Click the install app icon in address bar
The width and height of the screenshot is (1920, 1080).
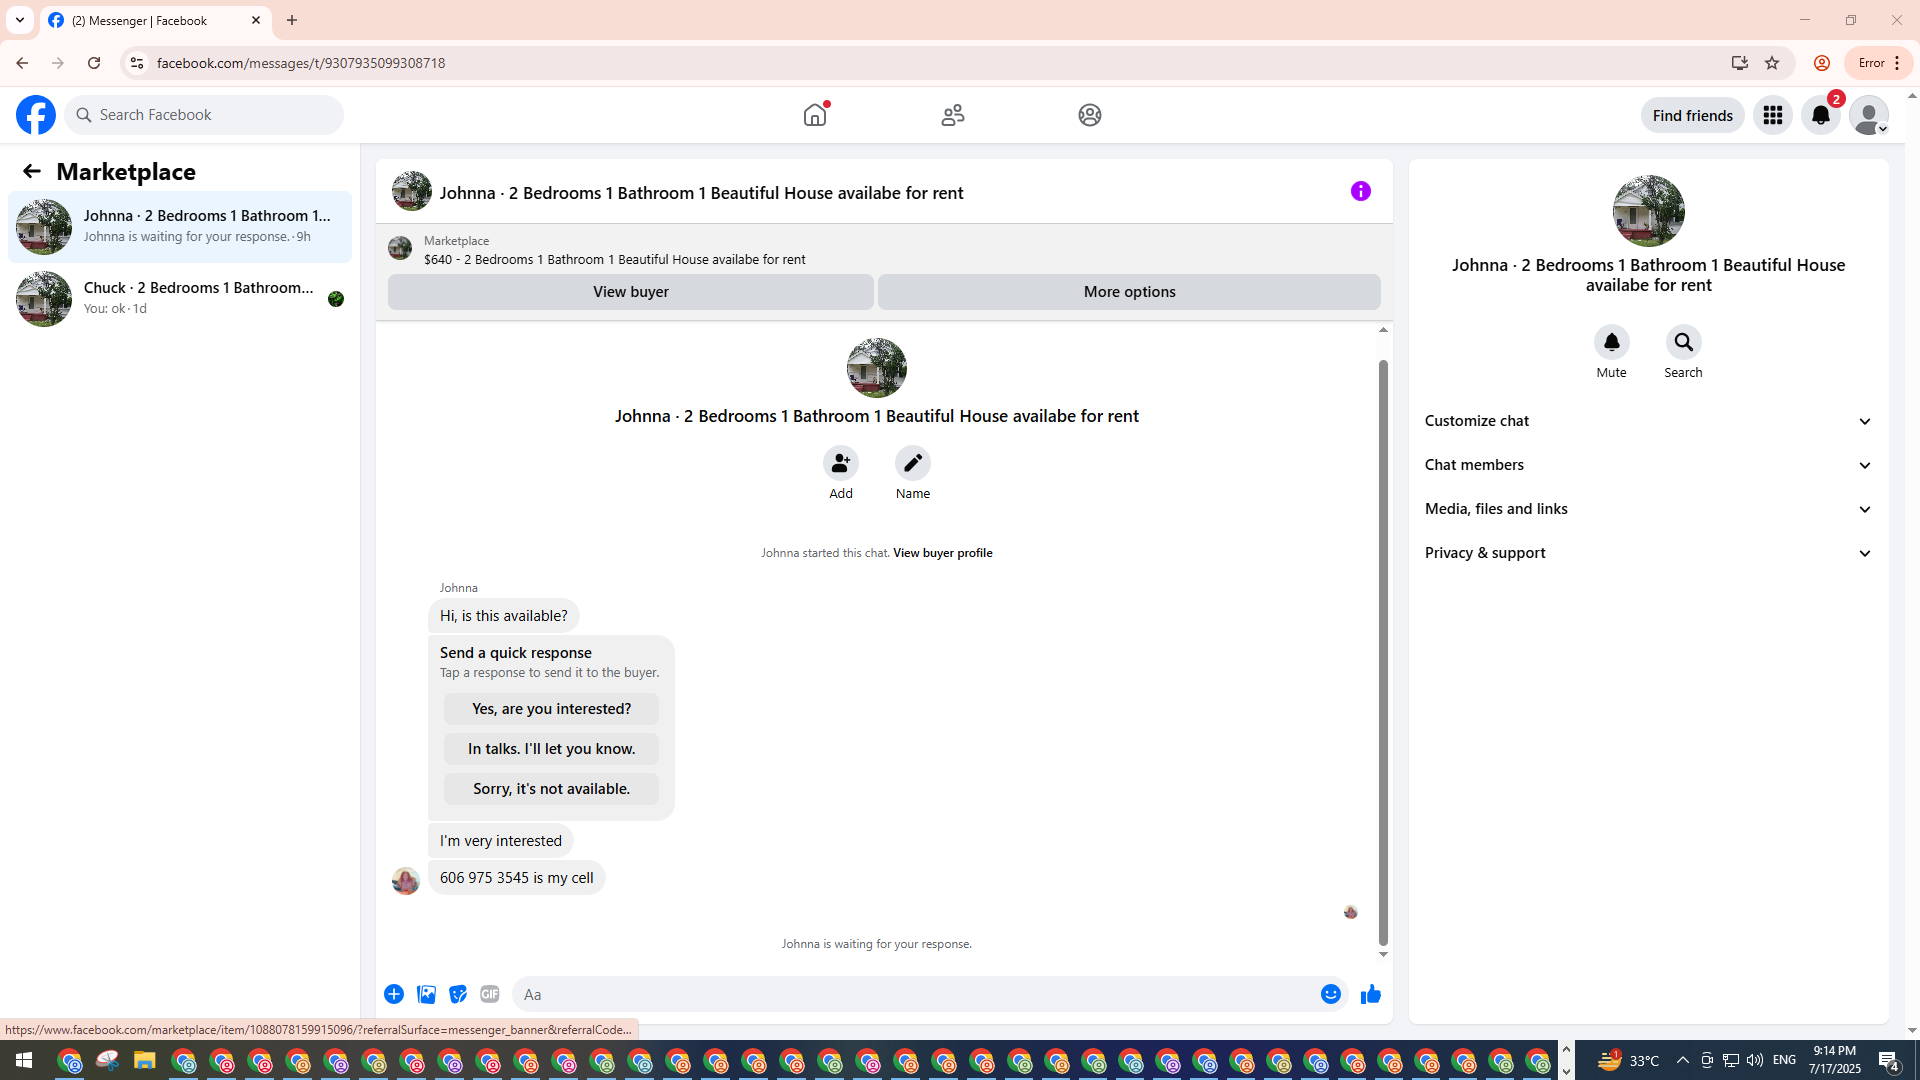[1740, 63]
